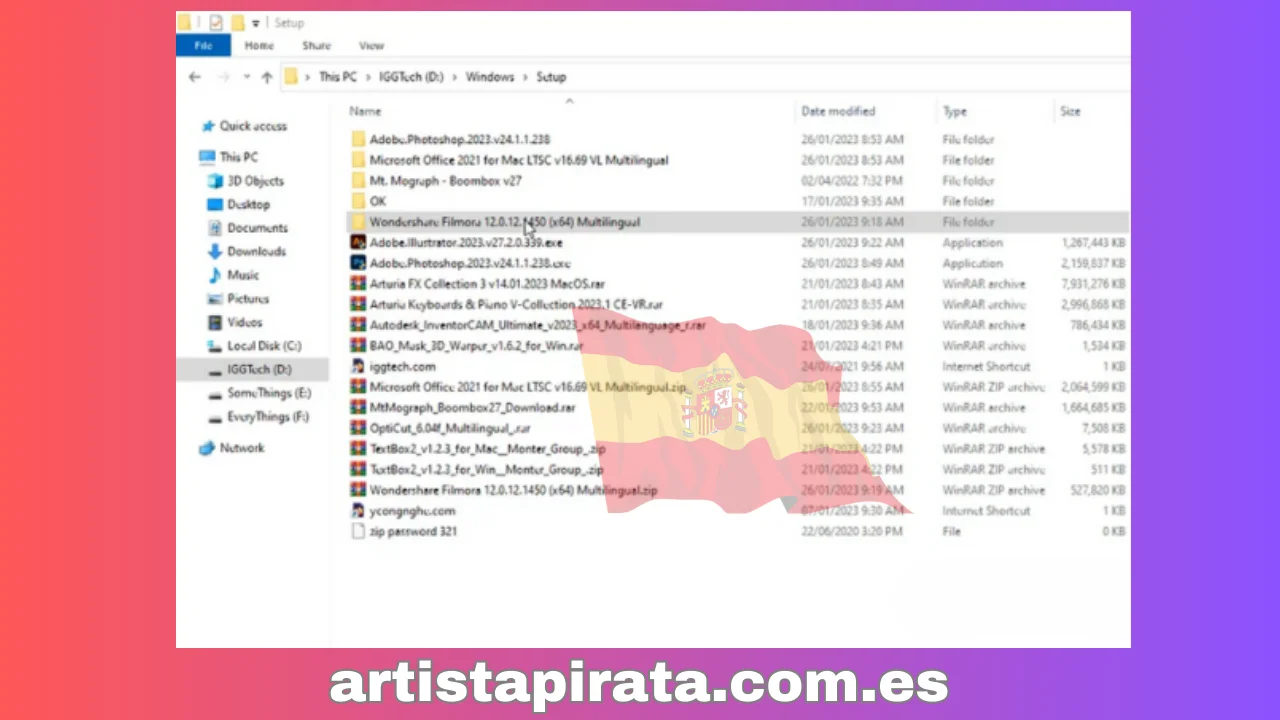Viewport: 1280px width, 720px height.
Task: Select OptiCut_6.04f_Multilingual rar file
Action: 450,428
